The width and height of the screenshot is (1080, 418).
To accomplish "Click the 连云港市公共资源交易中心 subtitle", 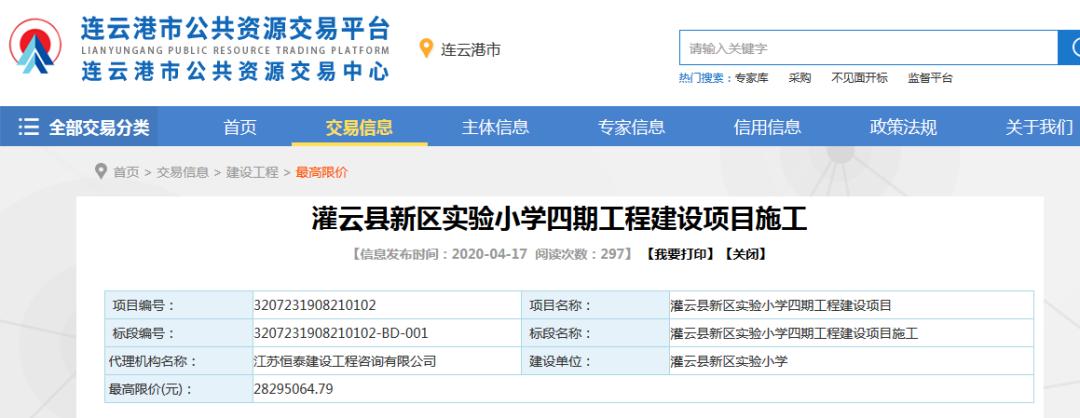I will pyautogui.click(x=235, y=71).
